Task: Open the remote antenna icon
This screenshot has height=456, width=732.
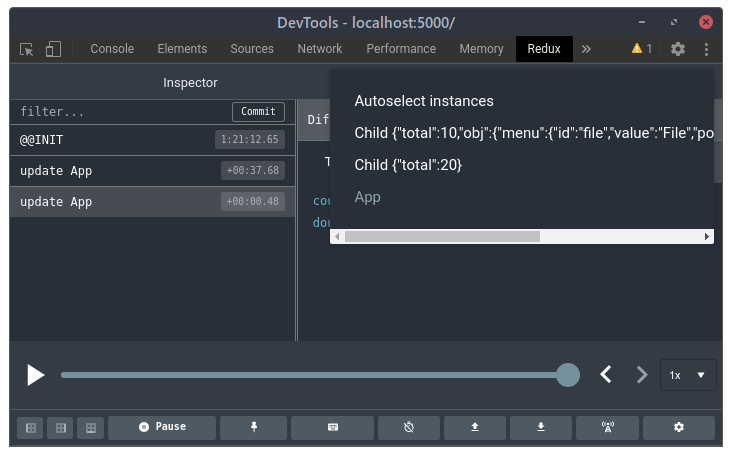Action: (607, 428)
